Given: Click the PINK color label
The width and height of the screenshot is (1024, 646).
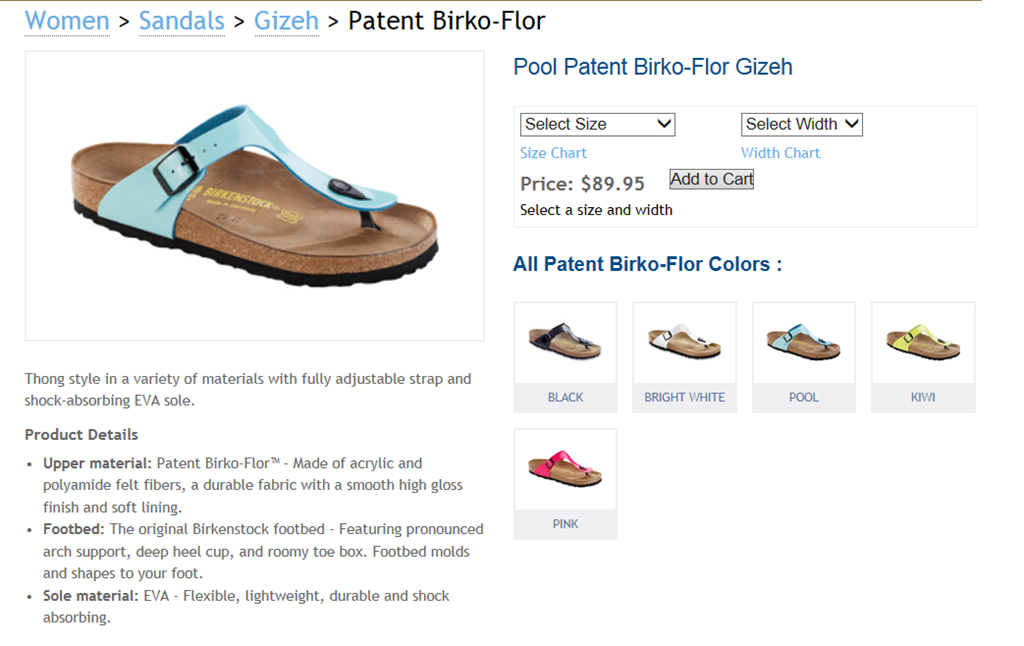Looking at the screenshot, I should 565,524.
